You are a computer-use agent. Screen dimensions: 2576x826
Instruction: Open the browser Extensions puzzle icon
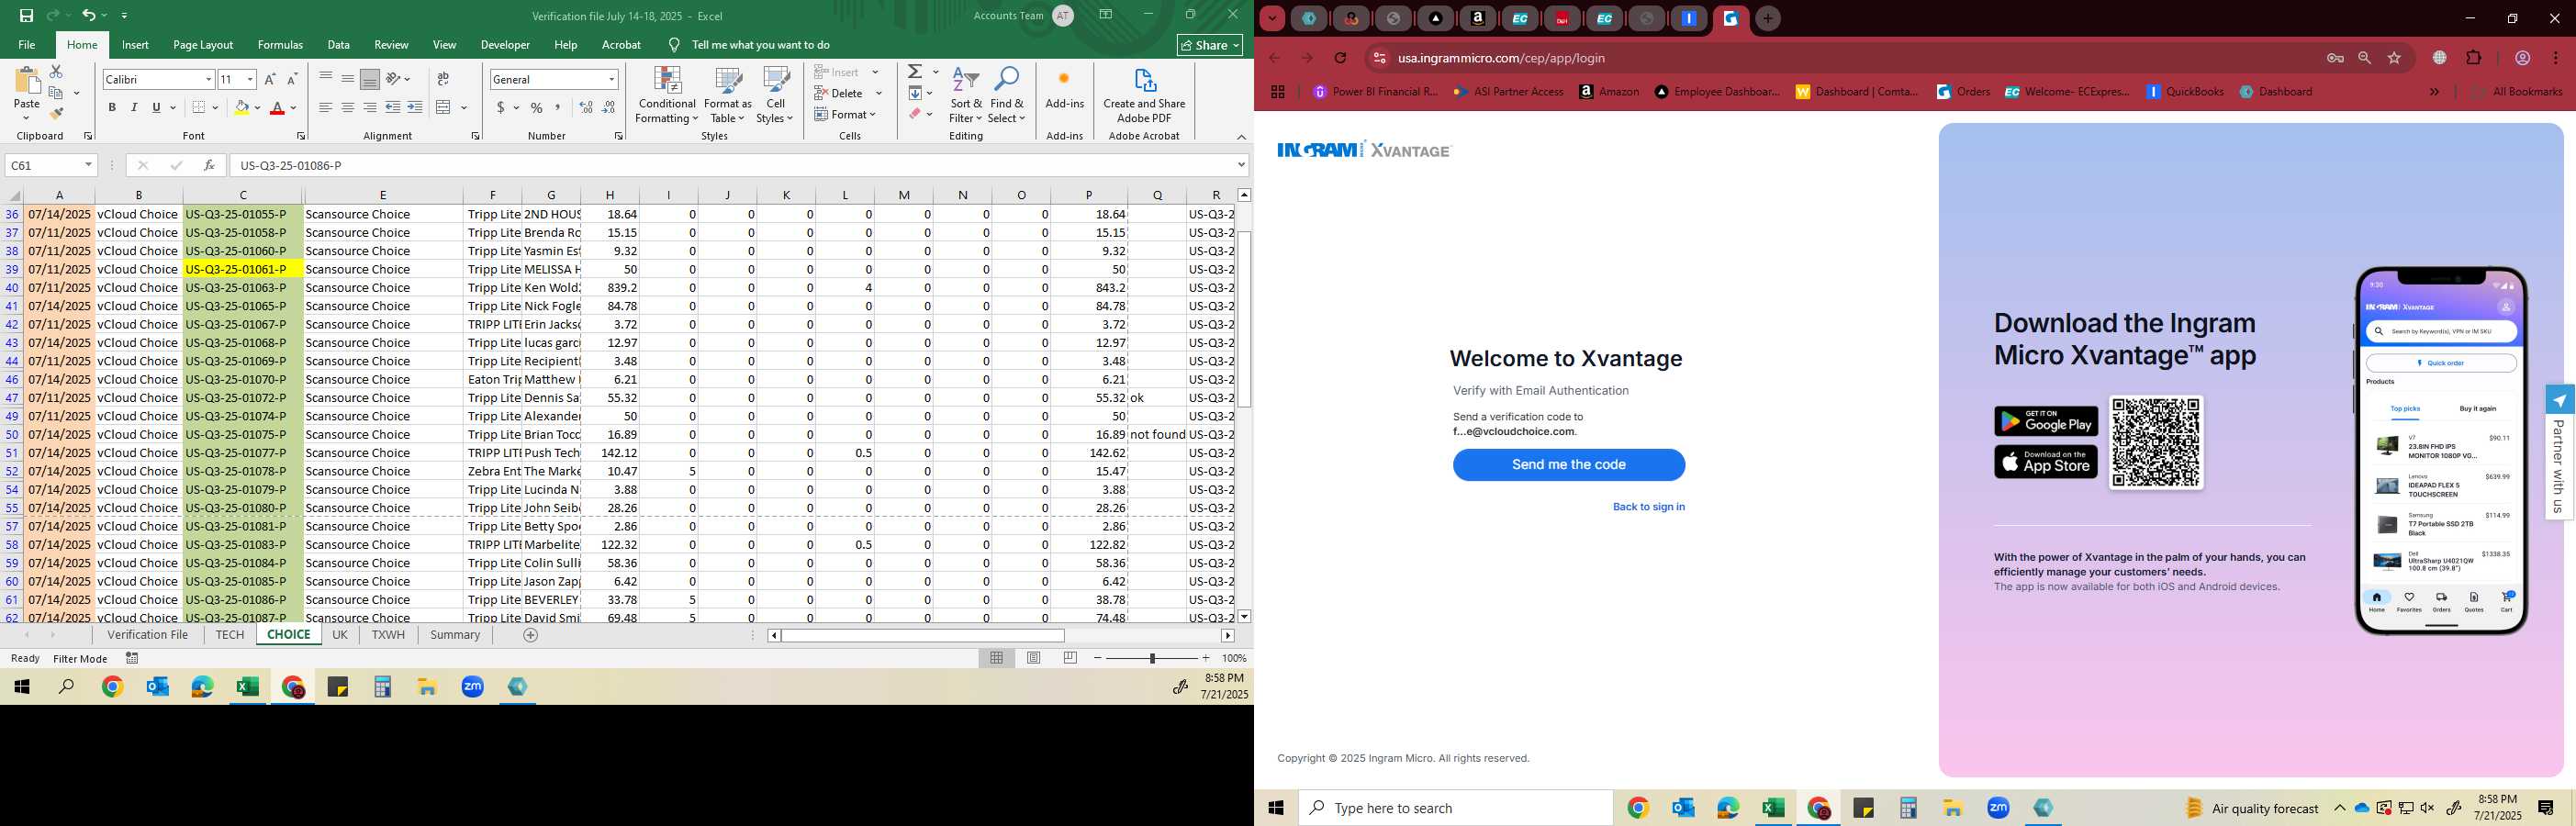[2474, 58]
